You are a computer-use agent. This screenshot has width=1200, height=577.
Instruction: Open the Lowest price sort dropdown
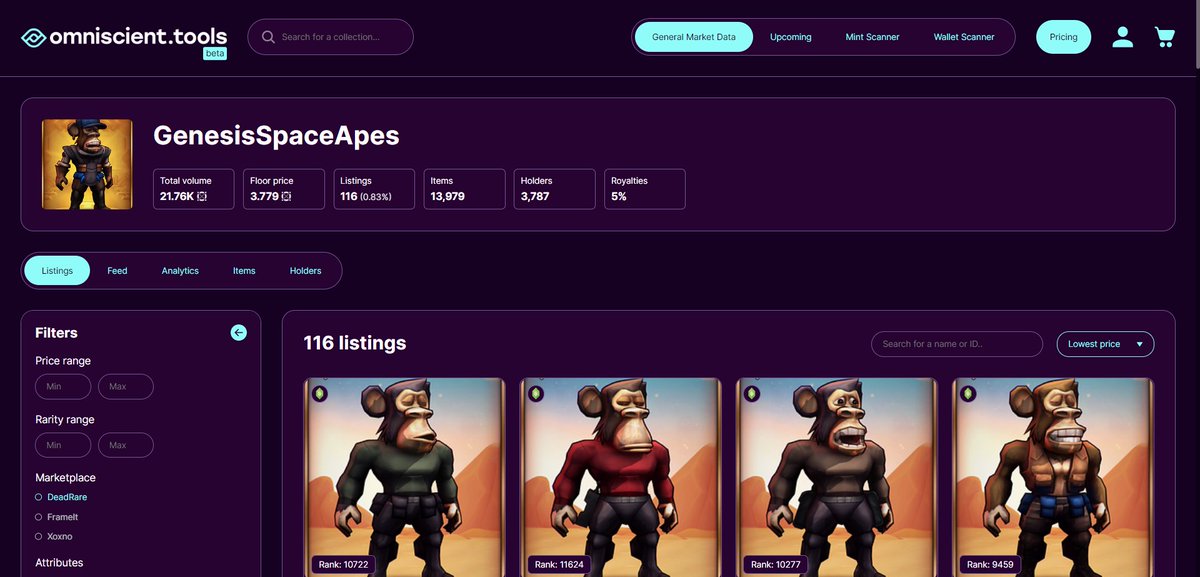tap(1105, 344)
